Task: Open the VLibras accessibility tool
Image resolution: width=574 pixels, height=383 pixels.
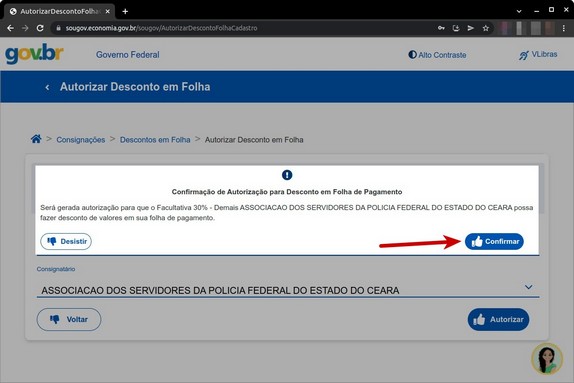Action: tap(538, 55)
